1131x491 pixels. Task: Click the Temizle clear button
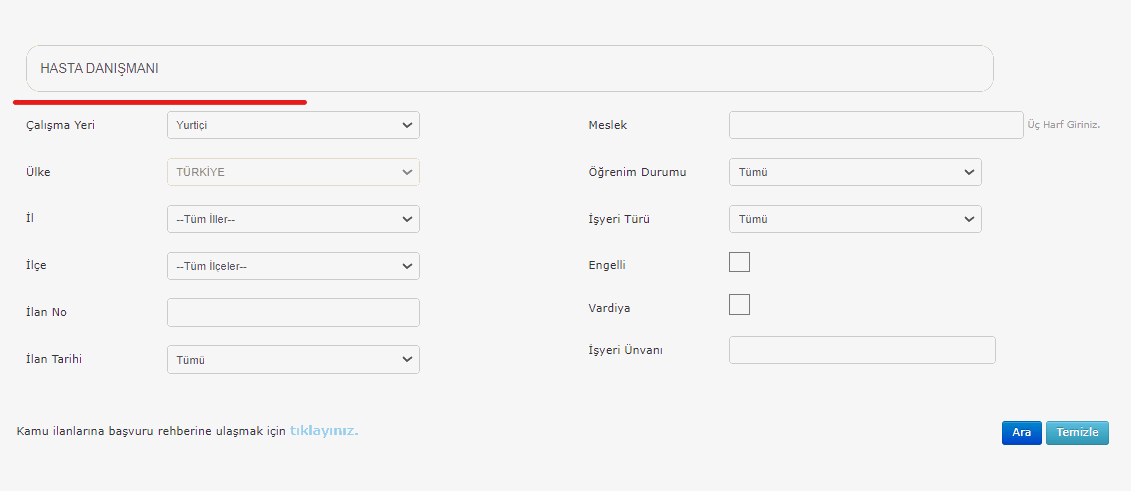pyautogui.click(x=1077, y=433)
